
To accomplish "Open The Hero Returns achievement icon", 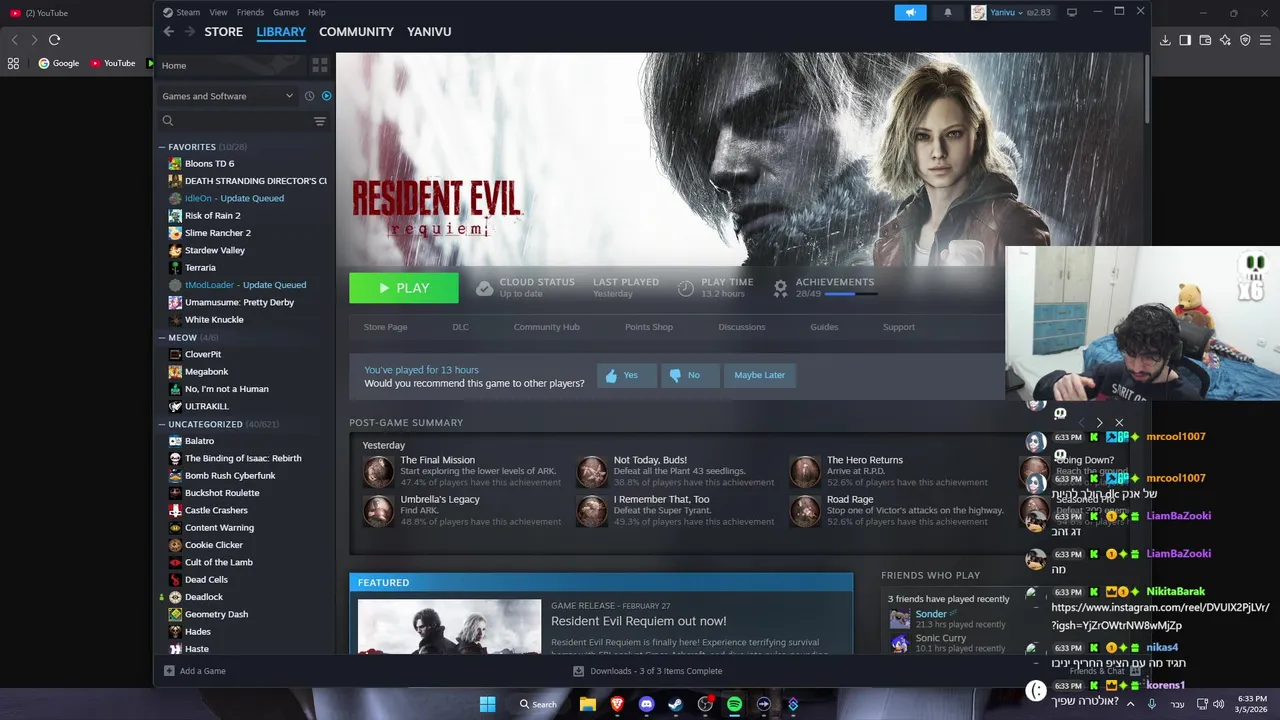I will pos(805,471).
